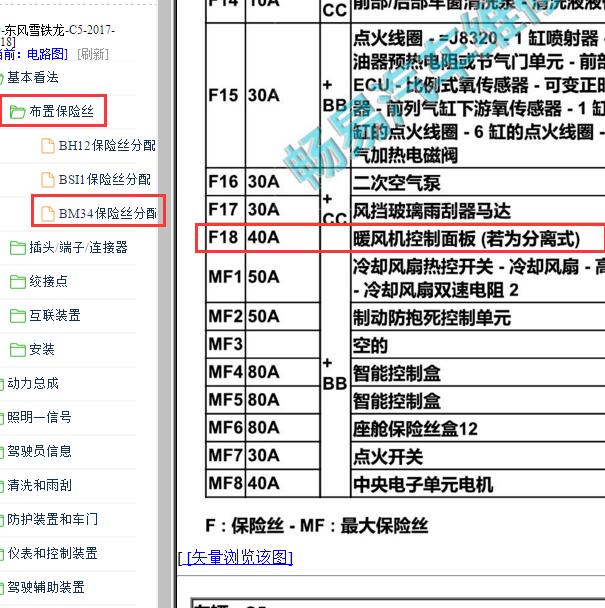Select the F18 fuse cell
This screenshot has height=608, width=605.
[225, 237]
